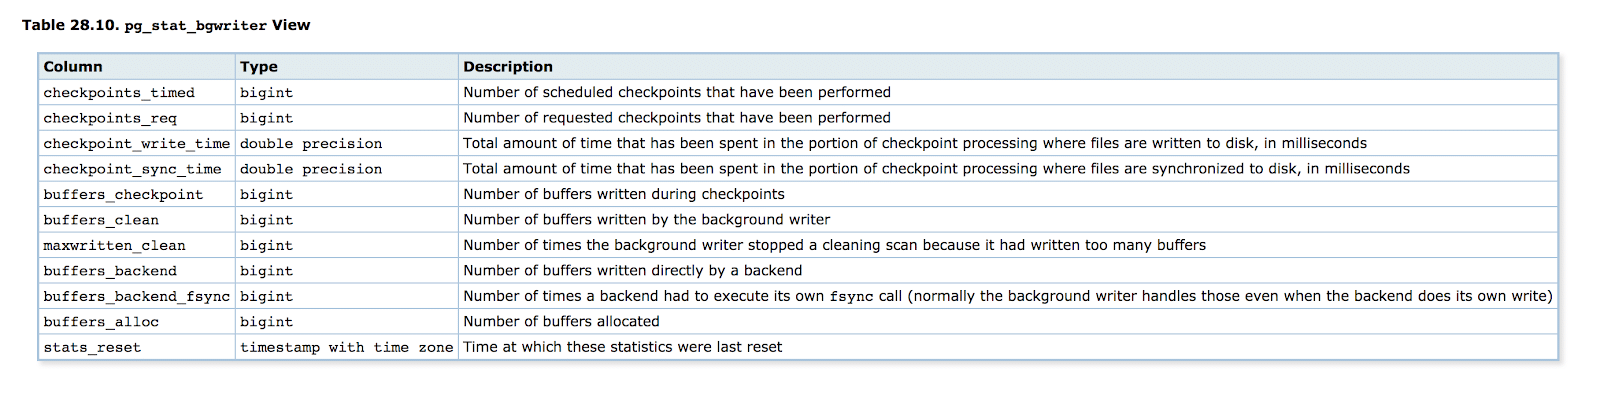
Task: Click the maxwritten_clean cell
Action: point(137,245)
